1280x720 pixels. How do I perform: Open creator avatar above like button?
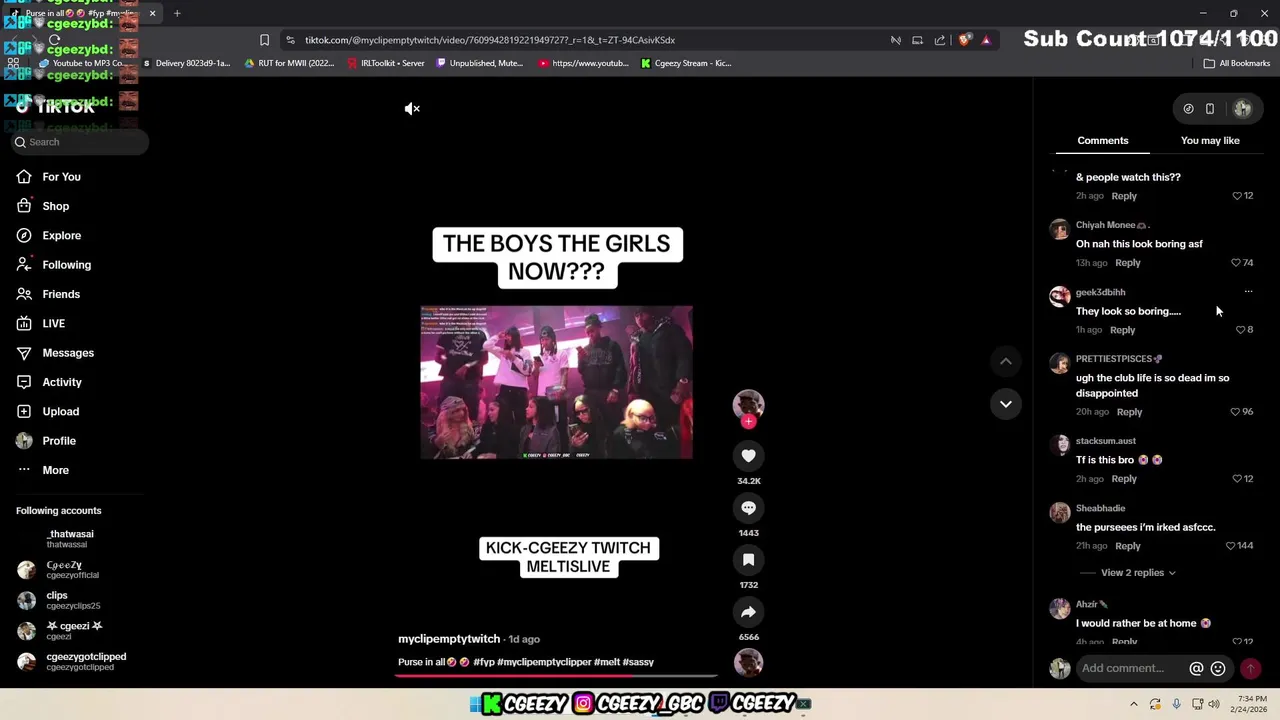748,403
